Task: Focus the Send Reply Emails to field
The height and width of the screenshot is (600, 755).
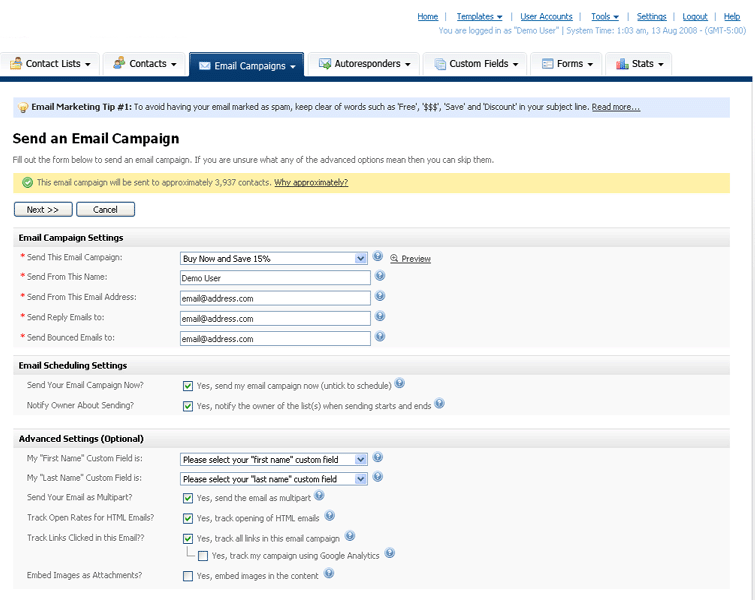Action: [x=275, y=318]
